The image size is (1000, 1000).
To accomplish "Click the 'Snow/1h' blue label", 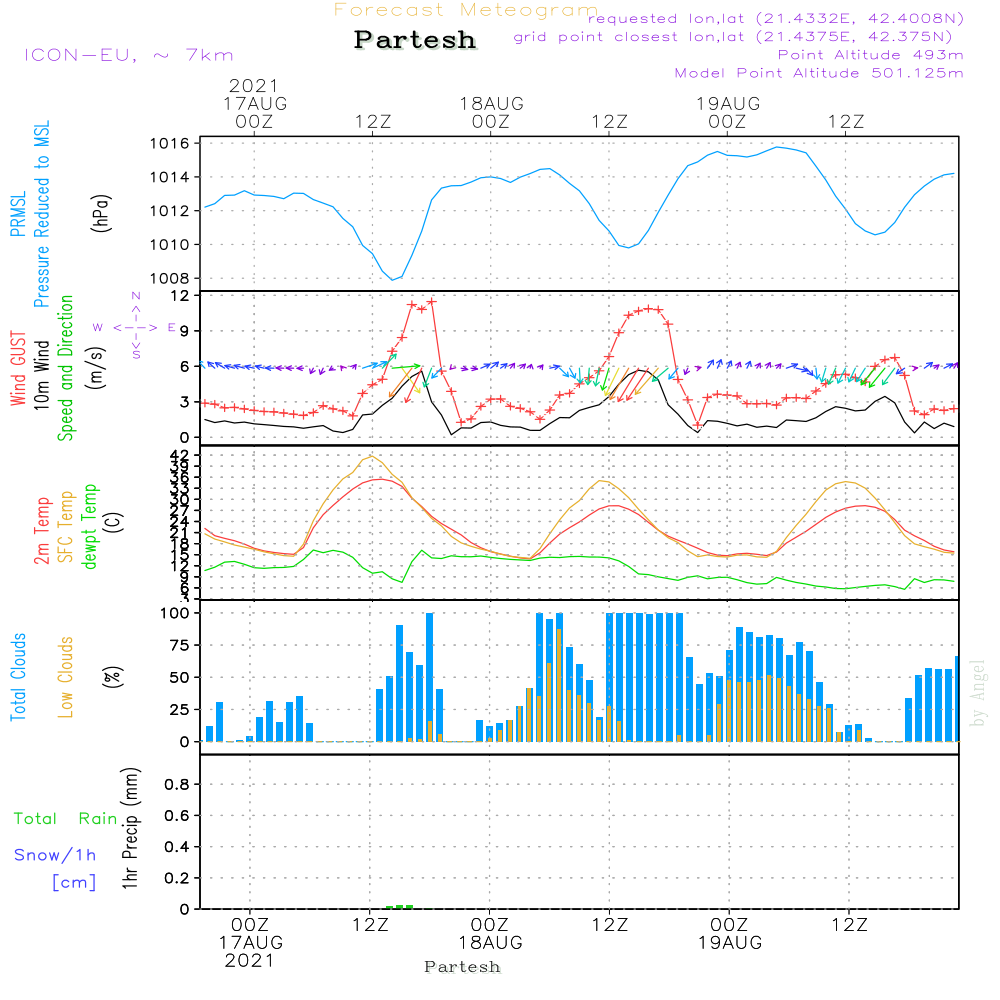I will [x=55, y=855].
